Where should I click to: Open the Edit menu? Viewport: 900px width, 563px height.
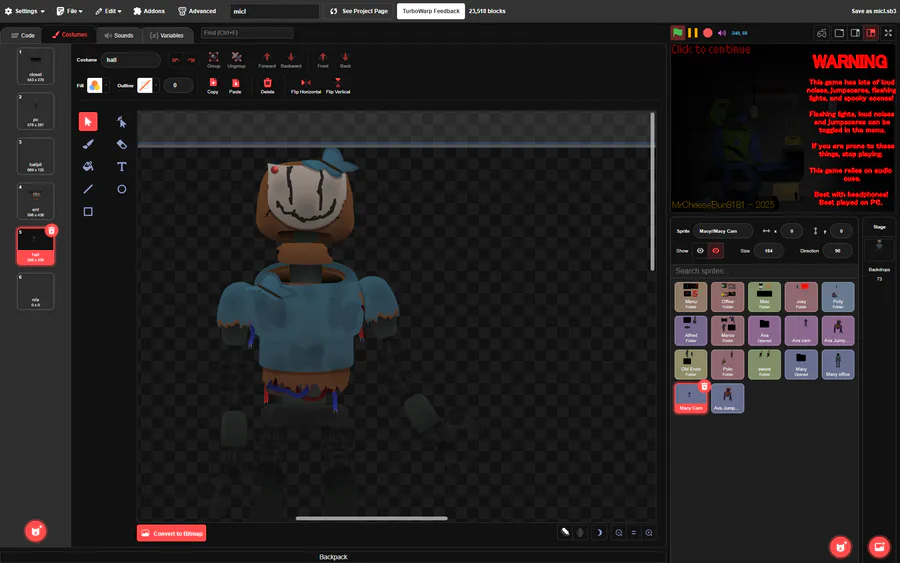pos(108,11)
